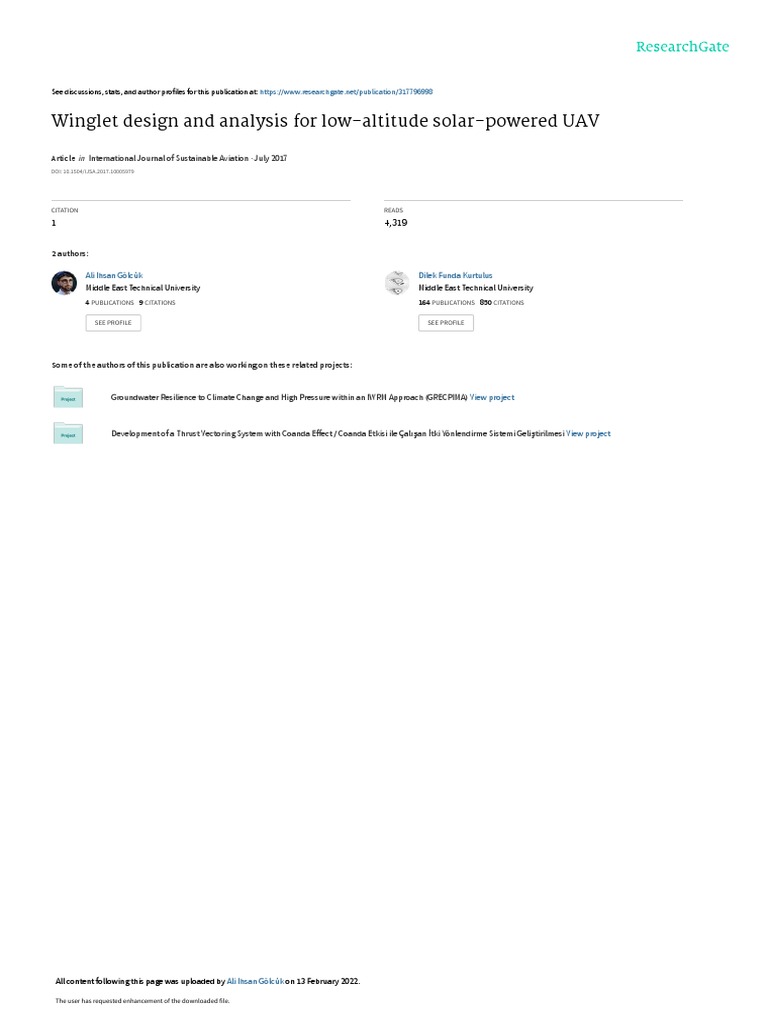The width and height of the screenshot is (768, 1024).
Task: Open Ali Ihsan Gölcük's profile photo
Action: (64, 283)
